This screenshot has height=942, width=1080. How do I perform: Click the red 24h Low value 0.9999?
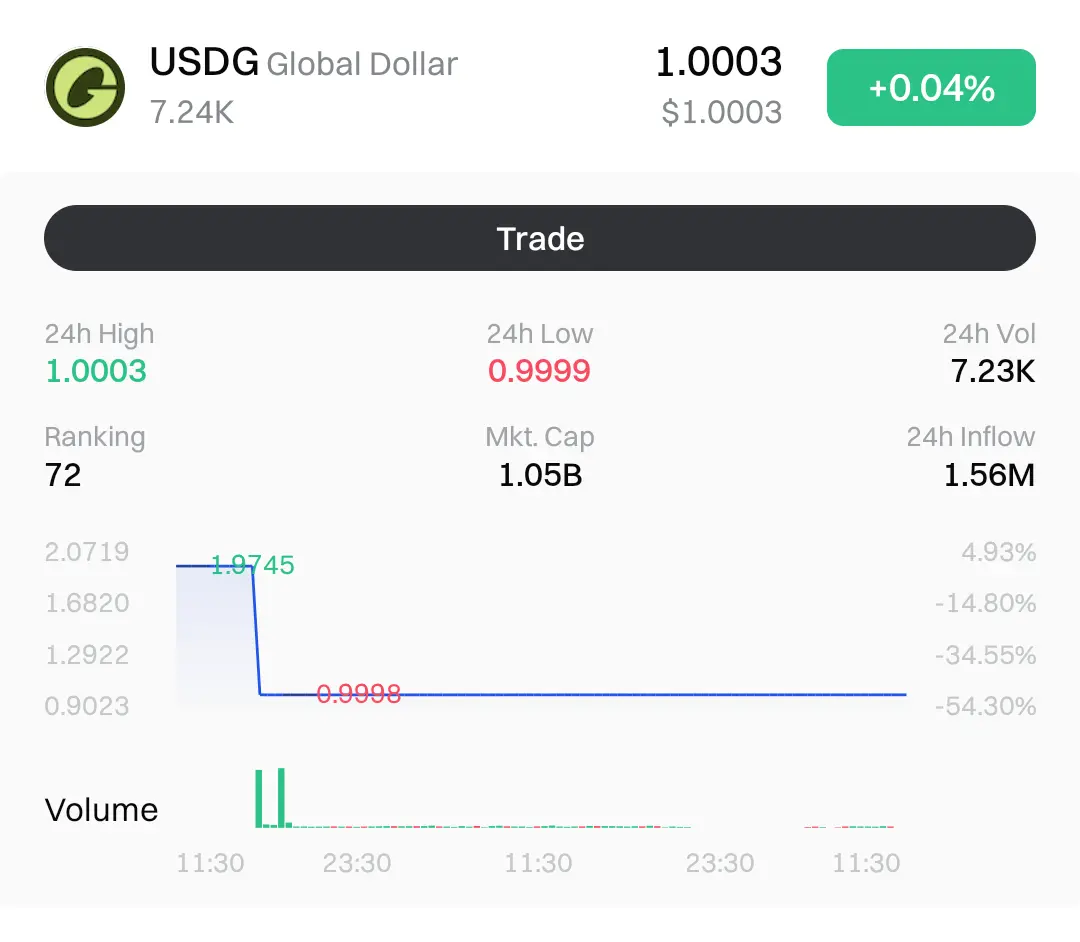[539, 371]
